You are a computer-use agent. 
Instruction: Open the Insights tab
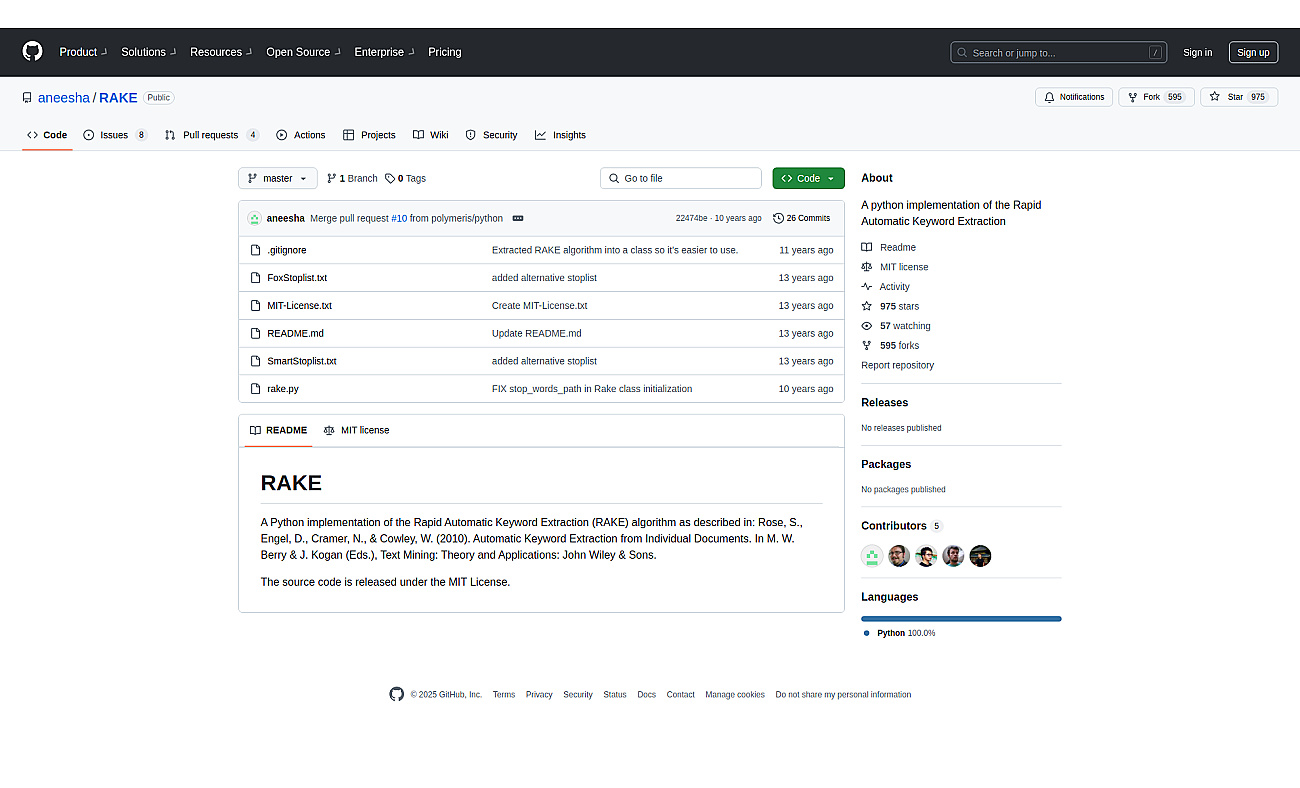click(x=560, y=135)
